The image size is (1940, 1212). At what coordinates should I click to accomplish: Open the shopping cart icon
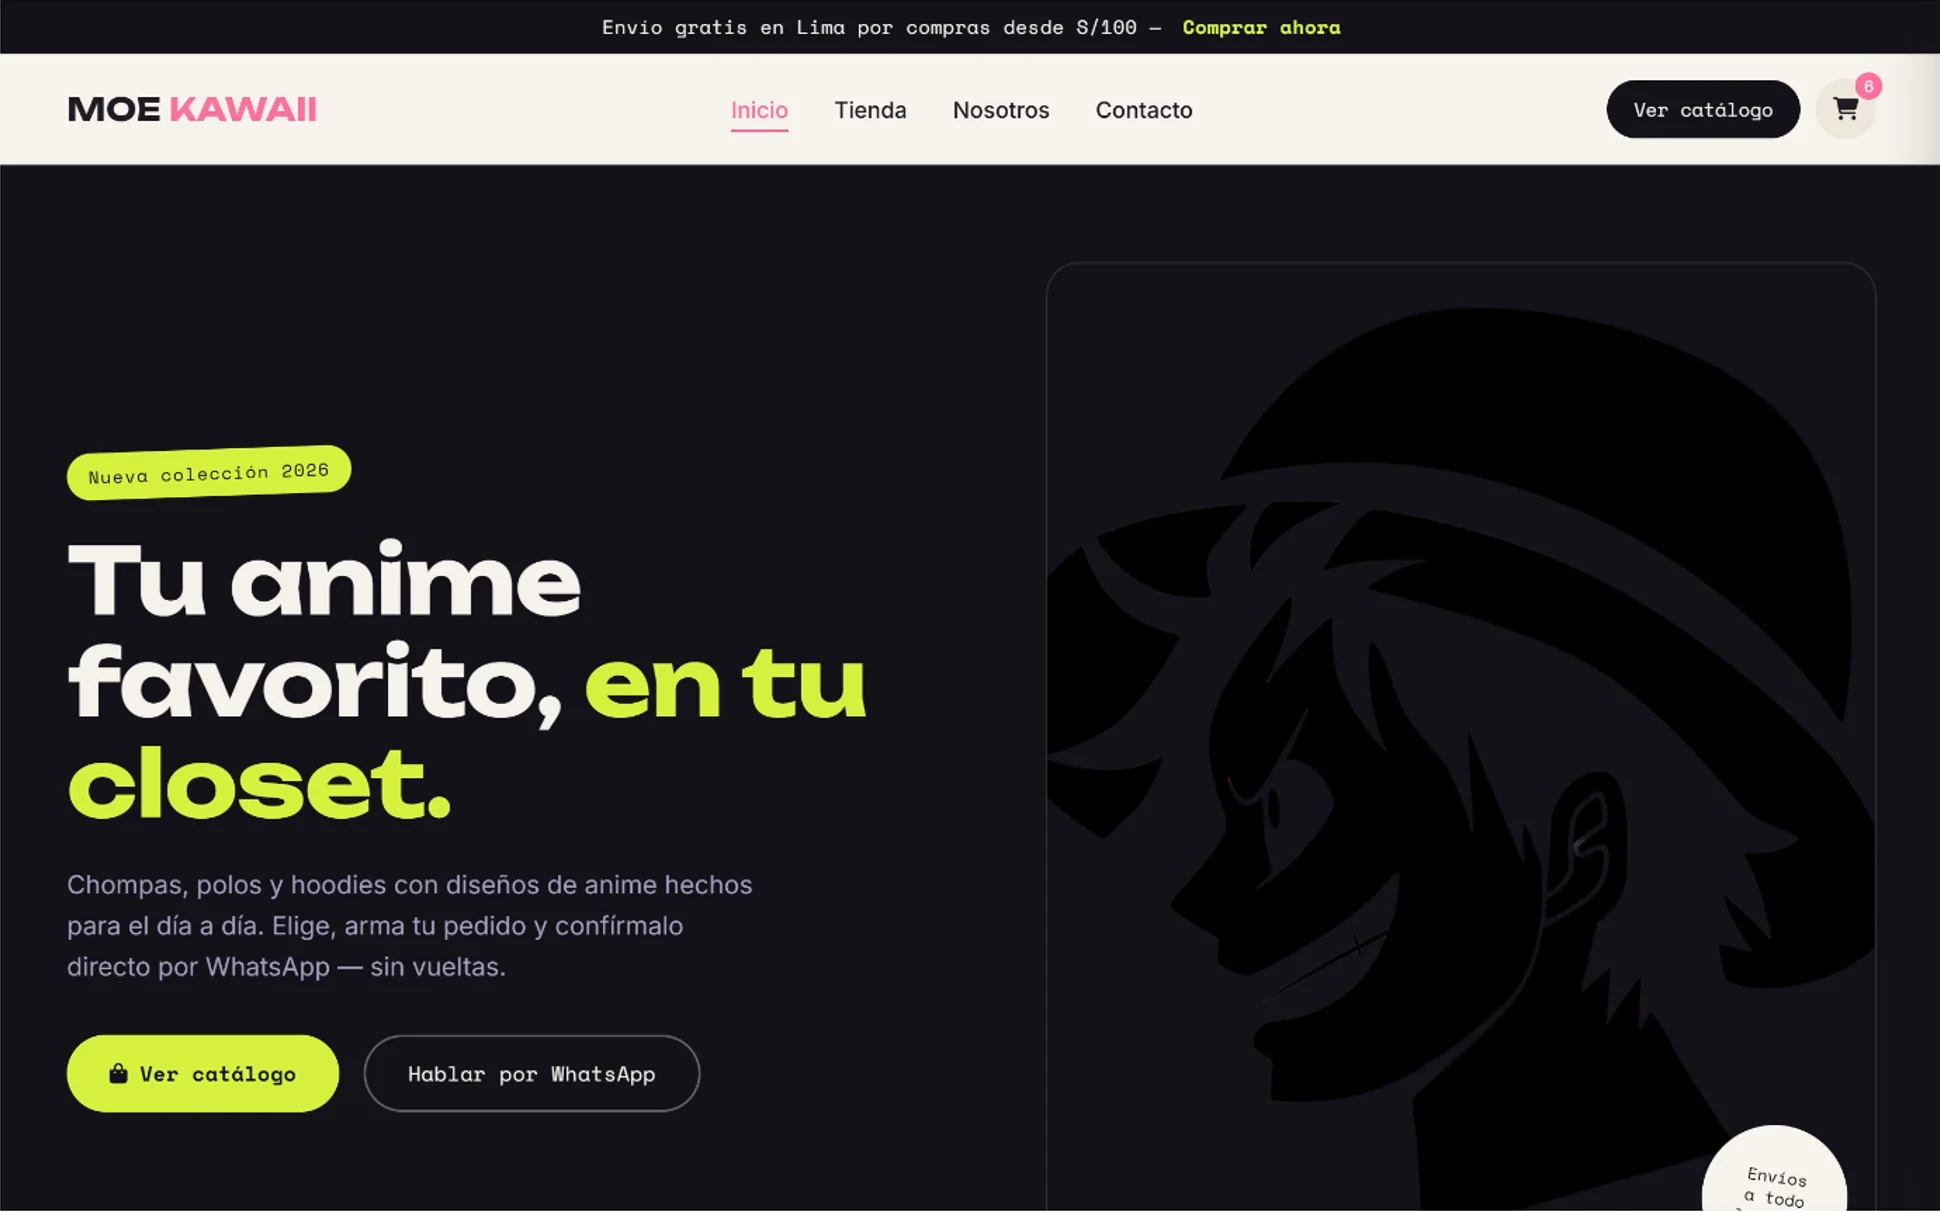1845,109
